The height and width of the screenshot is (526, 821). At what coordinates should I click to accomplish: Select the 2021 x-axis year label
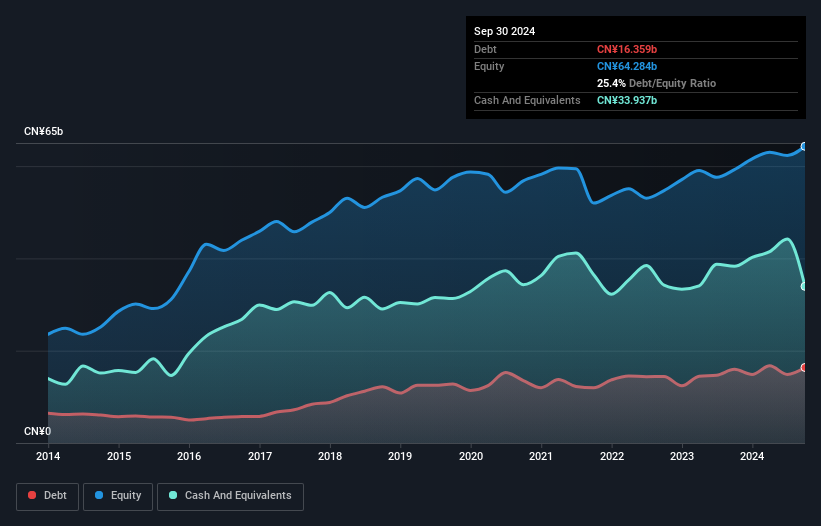541,456
